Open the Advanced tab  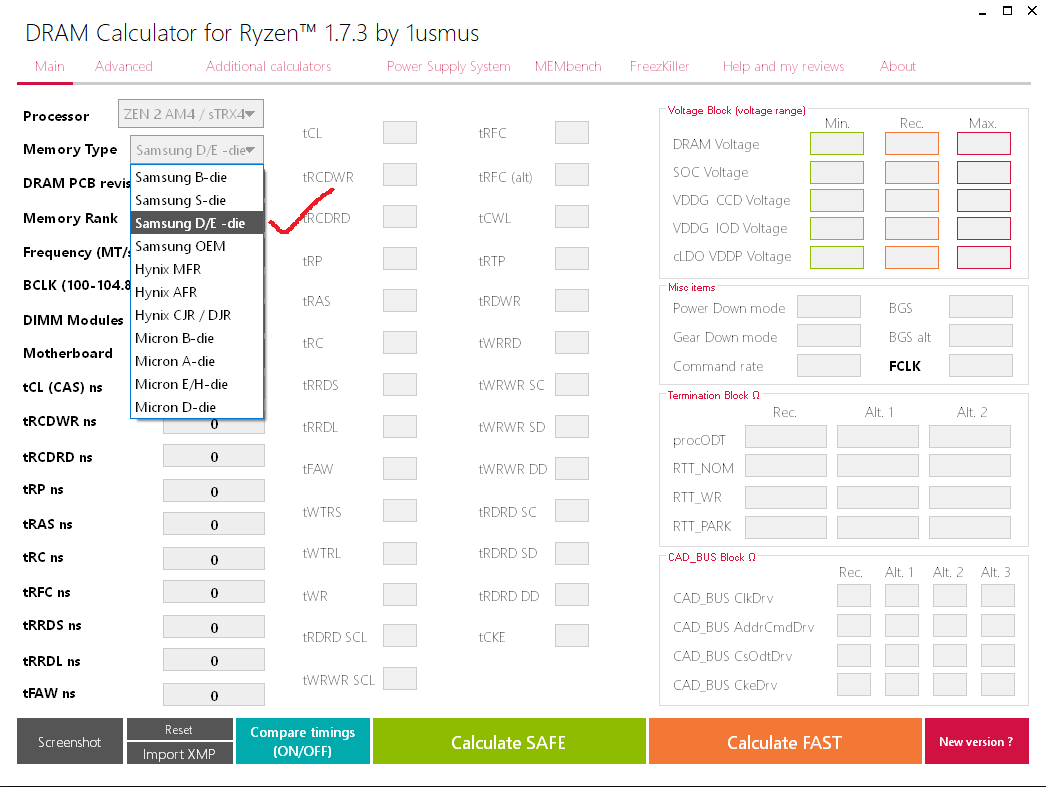[123, 66]
